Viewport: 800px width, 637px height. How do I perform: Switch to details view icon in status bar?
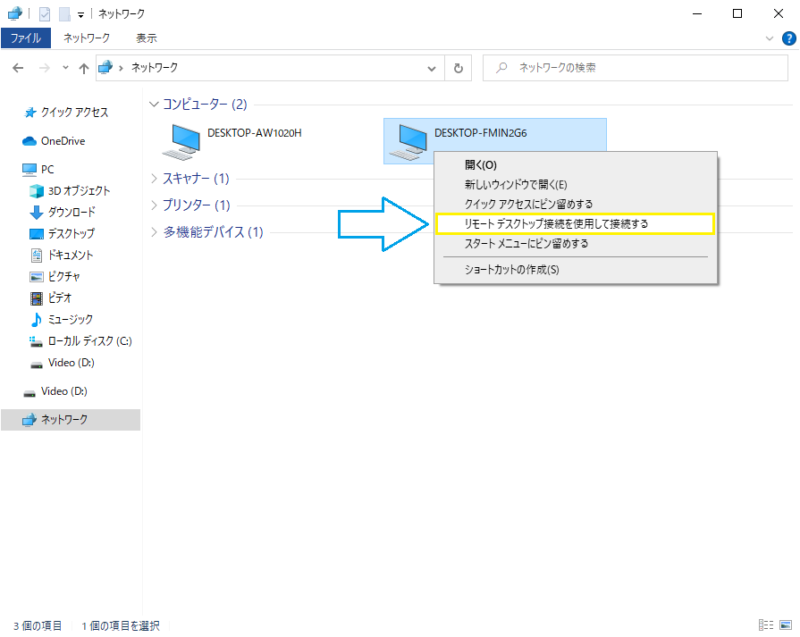click(766, 625)
